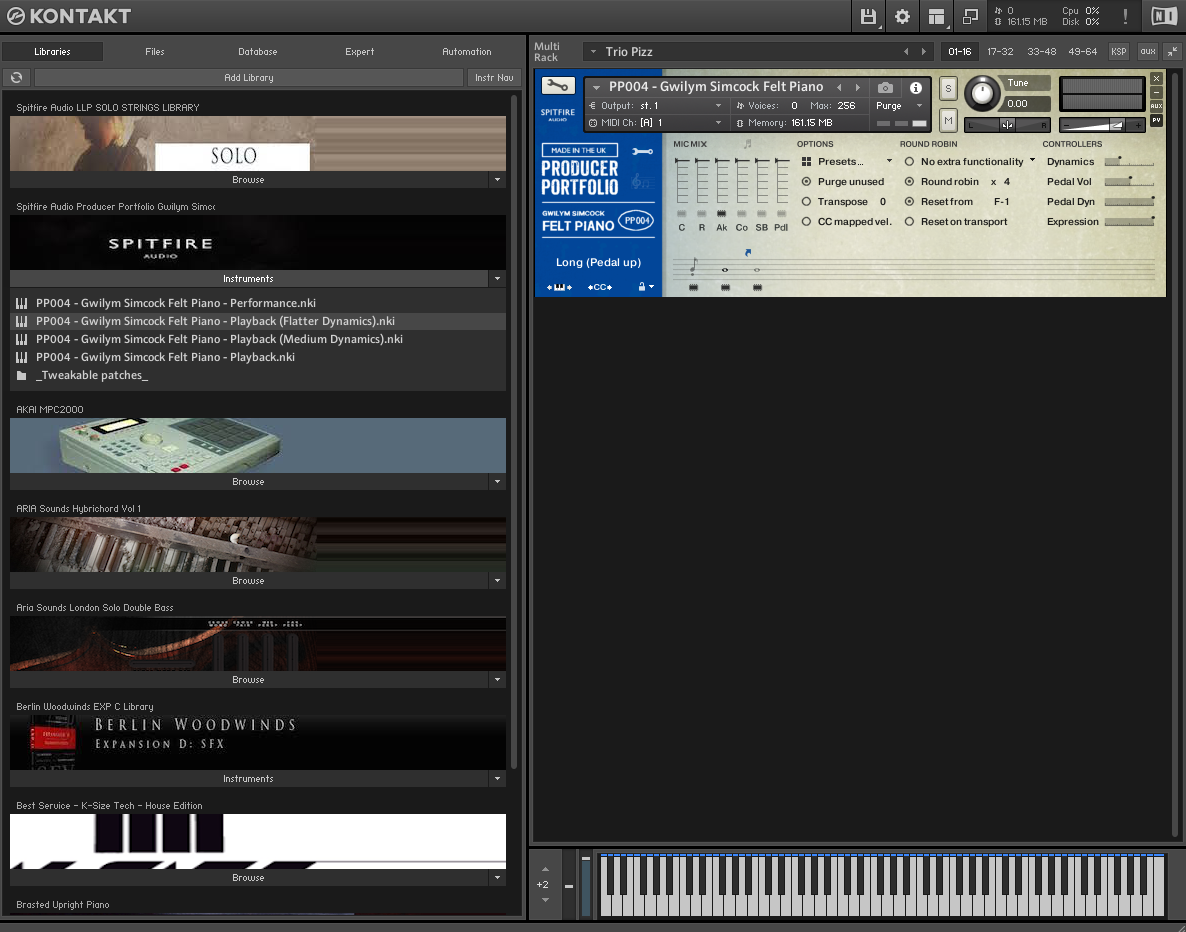Click the minimize rack headers icon
This screenshot has width=1186, height=932.
pyautogui.click(x=1172, y=51)
